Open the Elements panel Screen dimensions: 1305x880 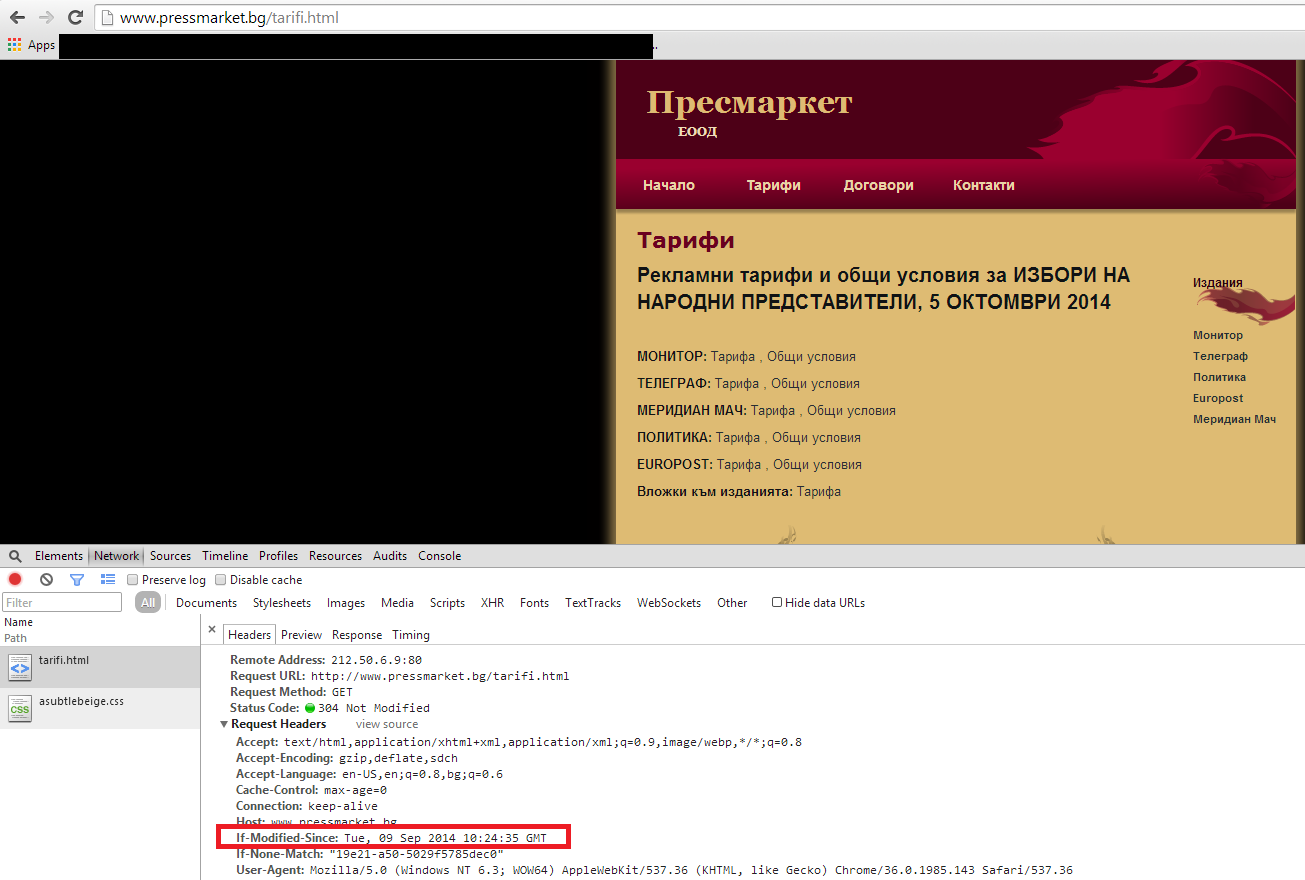tap(59, 556)
